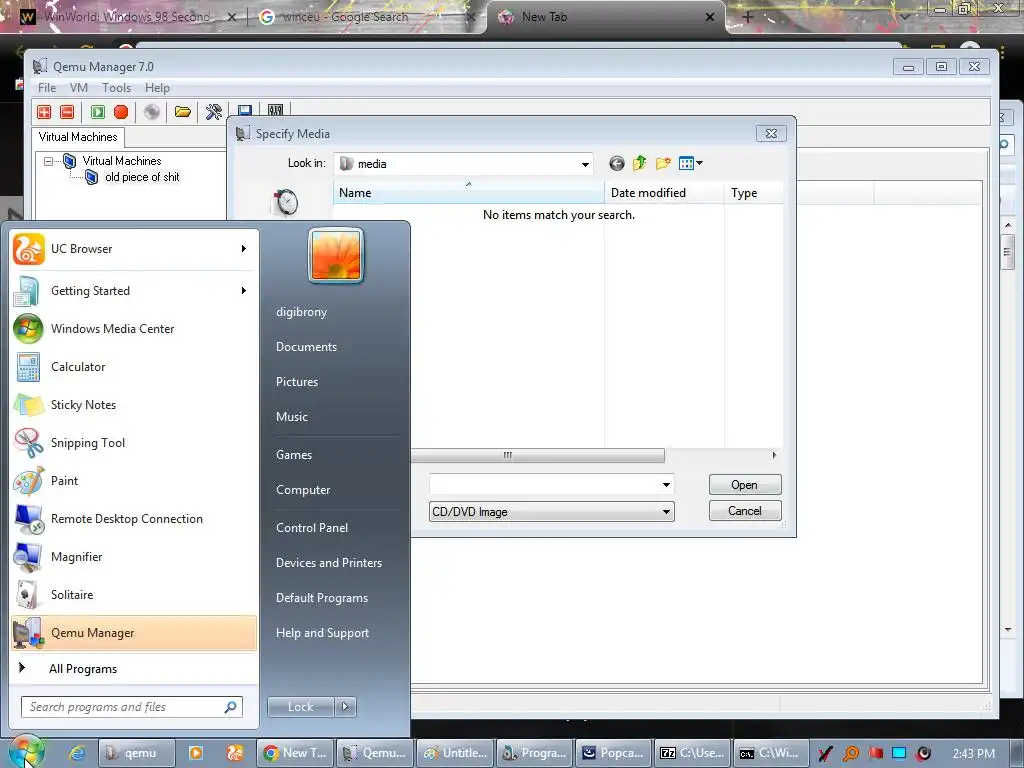Click the up one level folder icon
Viewport: 1024px width, 768px height.
pos(639,163)
